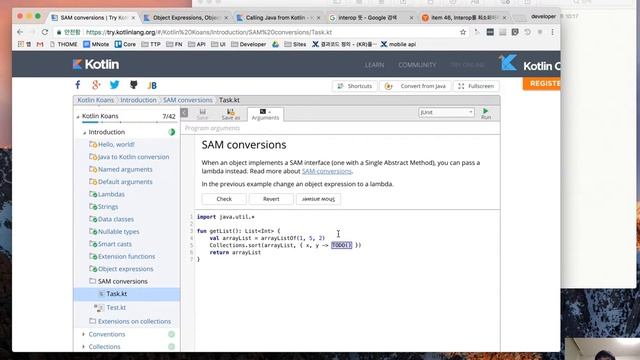
Task: Select SAM conversions folder in tree
Action: [123, 281]
